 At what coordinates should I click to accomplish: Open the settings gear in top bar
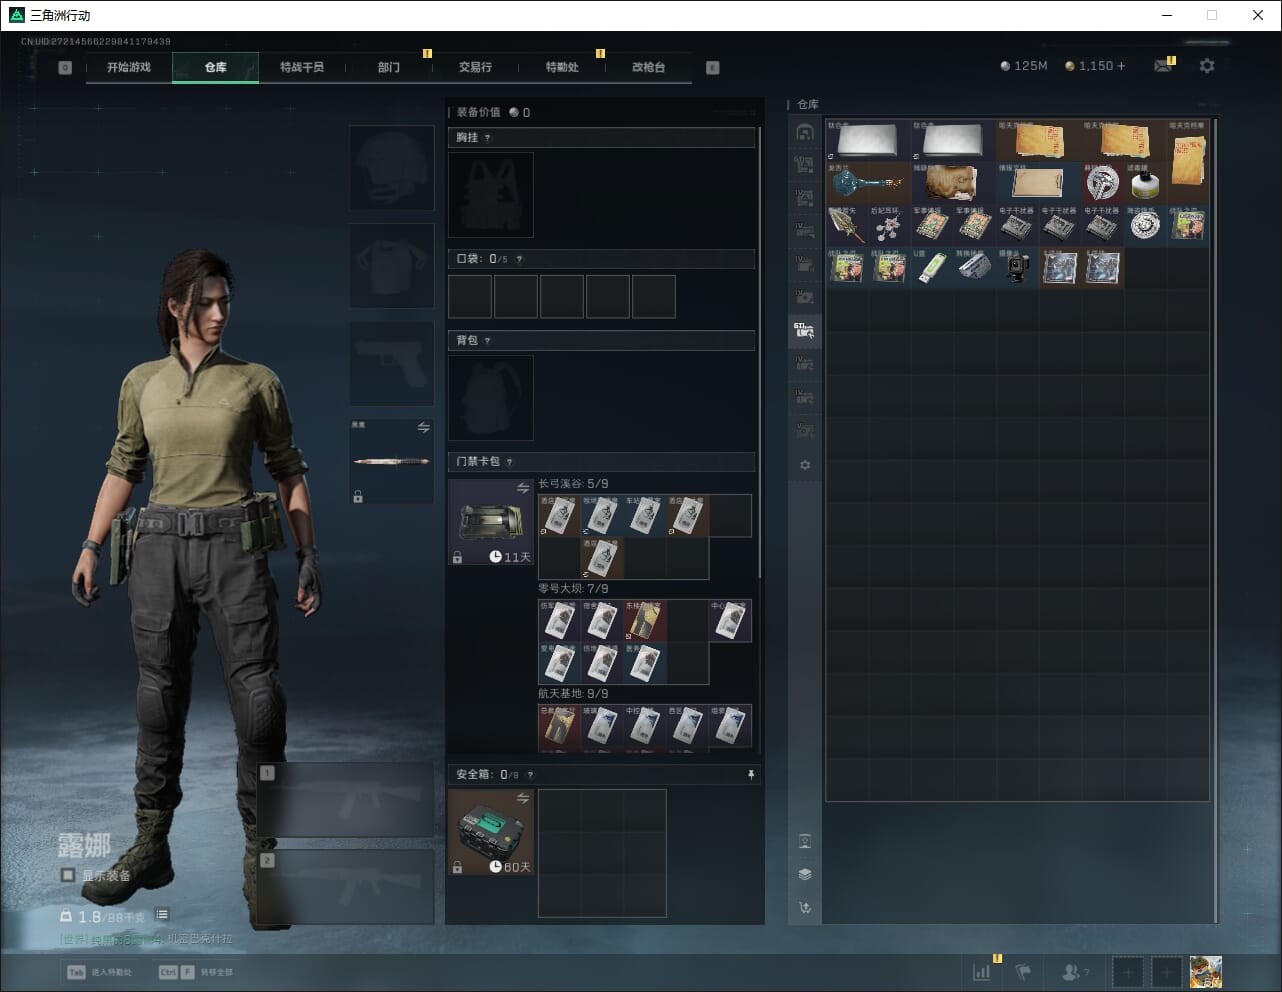tap(1207, 66)
